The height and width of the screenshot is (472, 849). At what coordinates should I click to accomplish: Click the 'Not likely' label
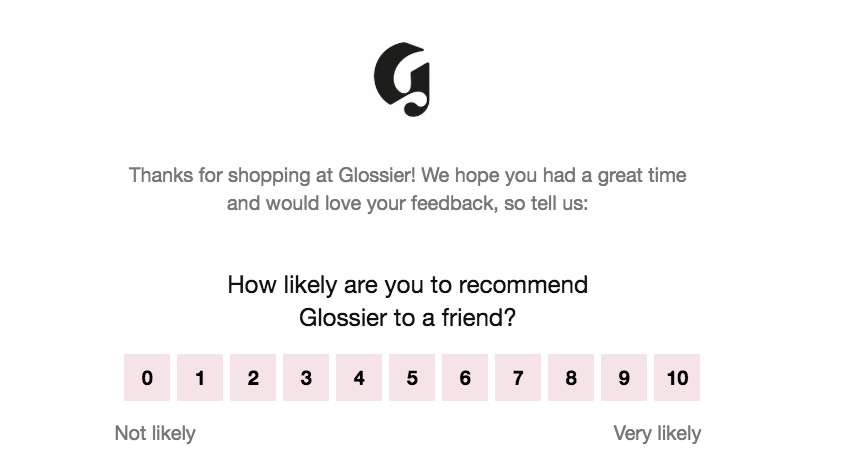(155, 434)
